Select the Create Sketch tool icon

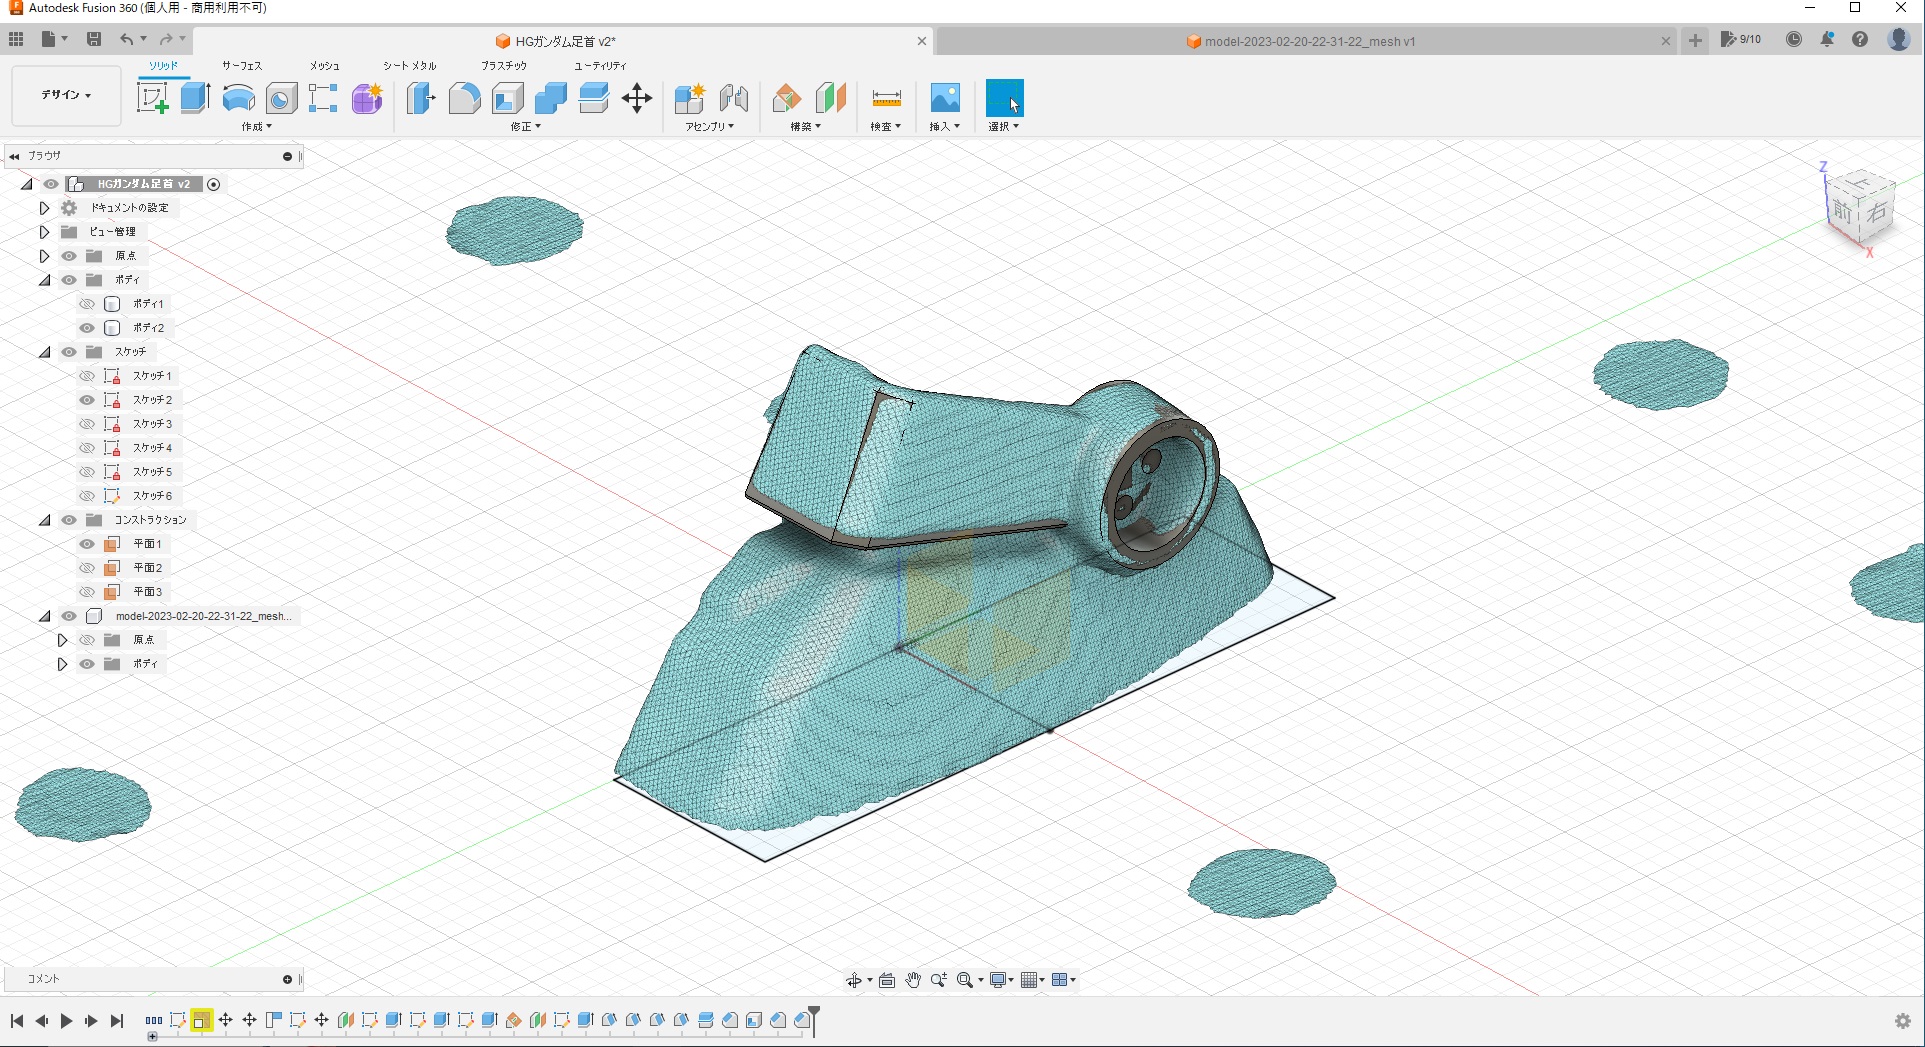(x=152, y=98)
